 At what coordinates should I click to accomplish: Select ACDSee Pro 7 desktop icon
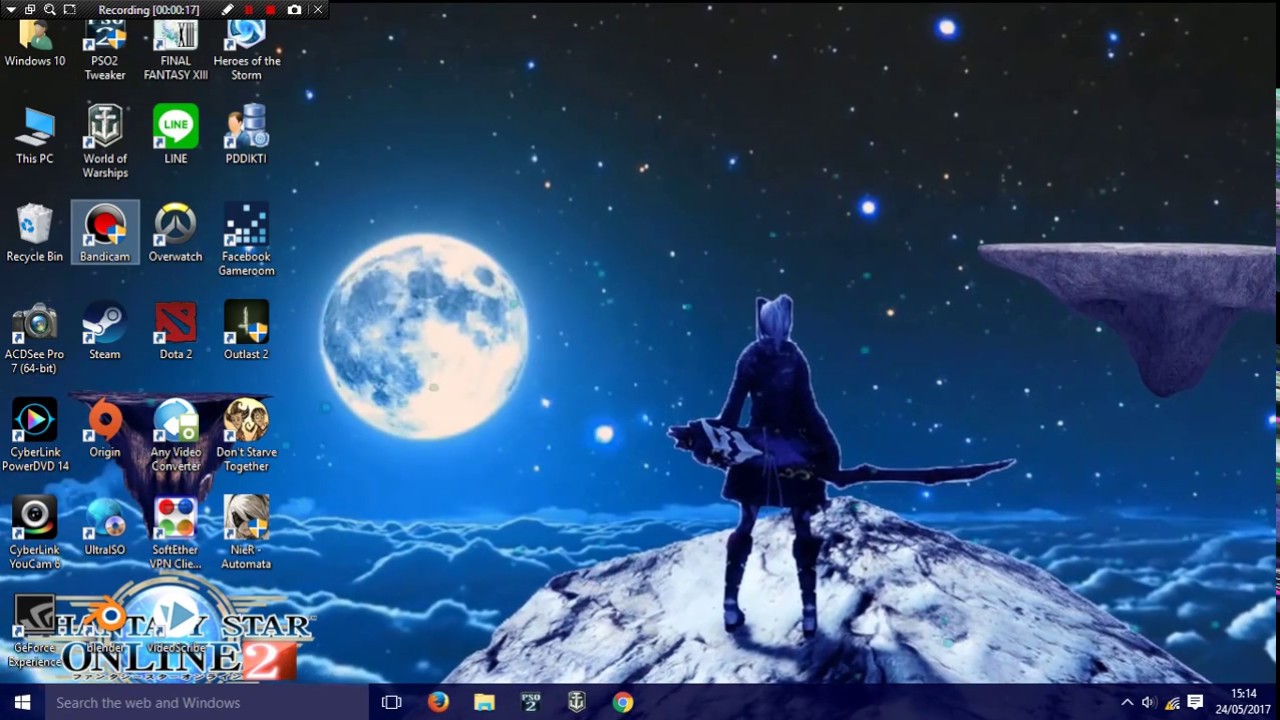click(x=34, y=338)
